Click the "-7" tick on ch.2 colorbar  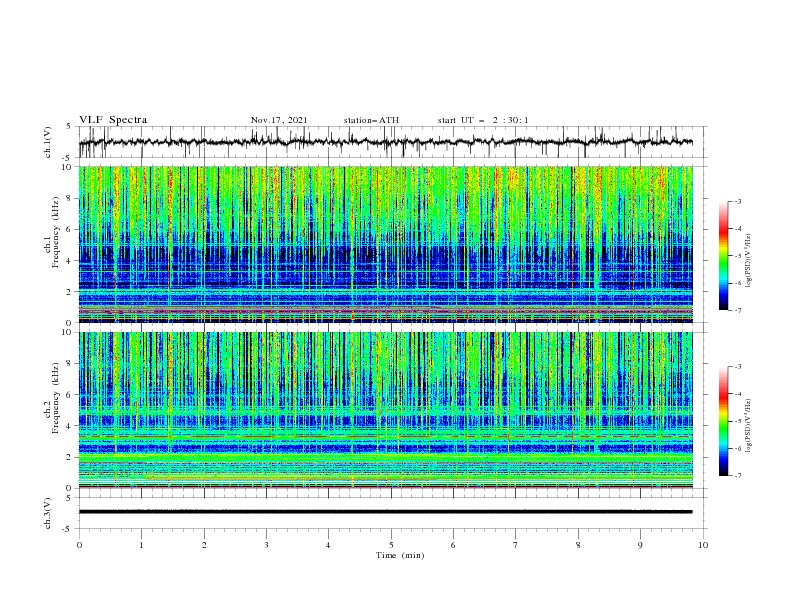pyautogui.click(x=738, y=475)
